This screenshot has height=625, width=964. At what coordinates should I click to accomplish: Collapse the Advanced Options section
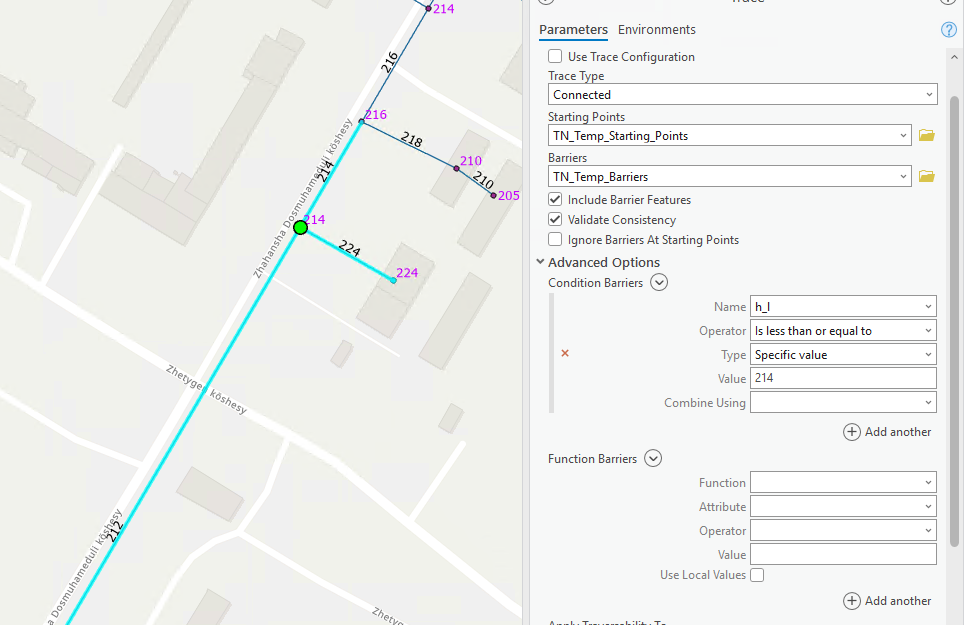tap(540, 262)
